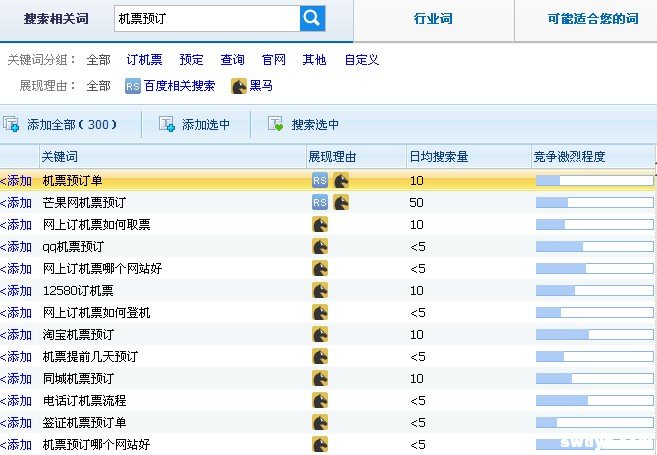
Task: Filter keywords by 预定 group
Action: [191, 60]
